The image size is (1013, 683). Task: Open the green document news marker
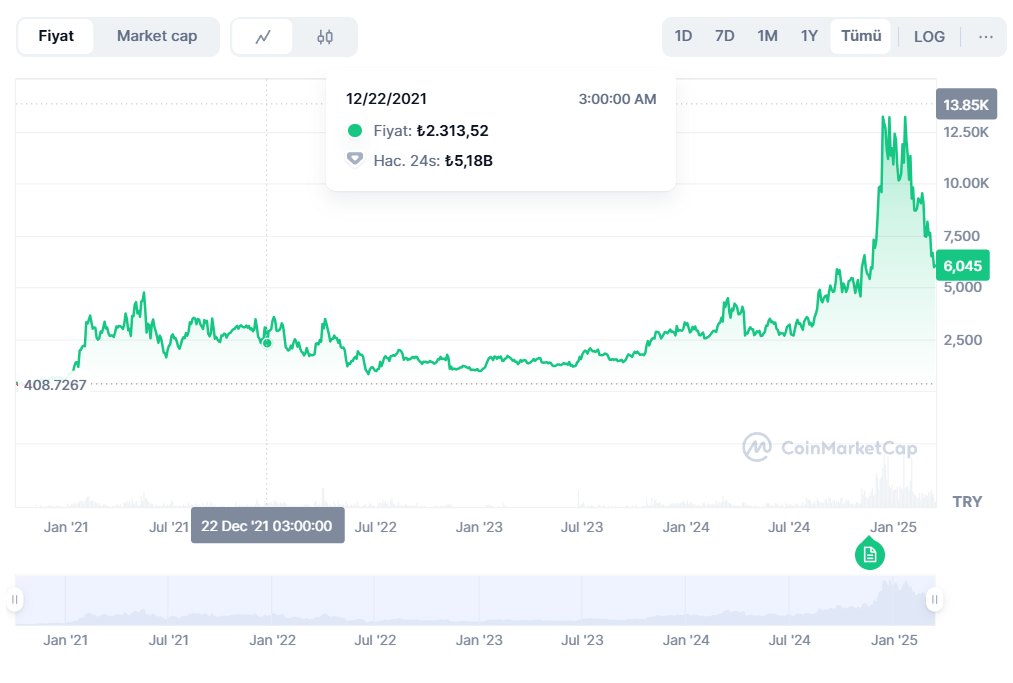click(870, 554)
